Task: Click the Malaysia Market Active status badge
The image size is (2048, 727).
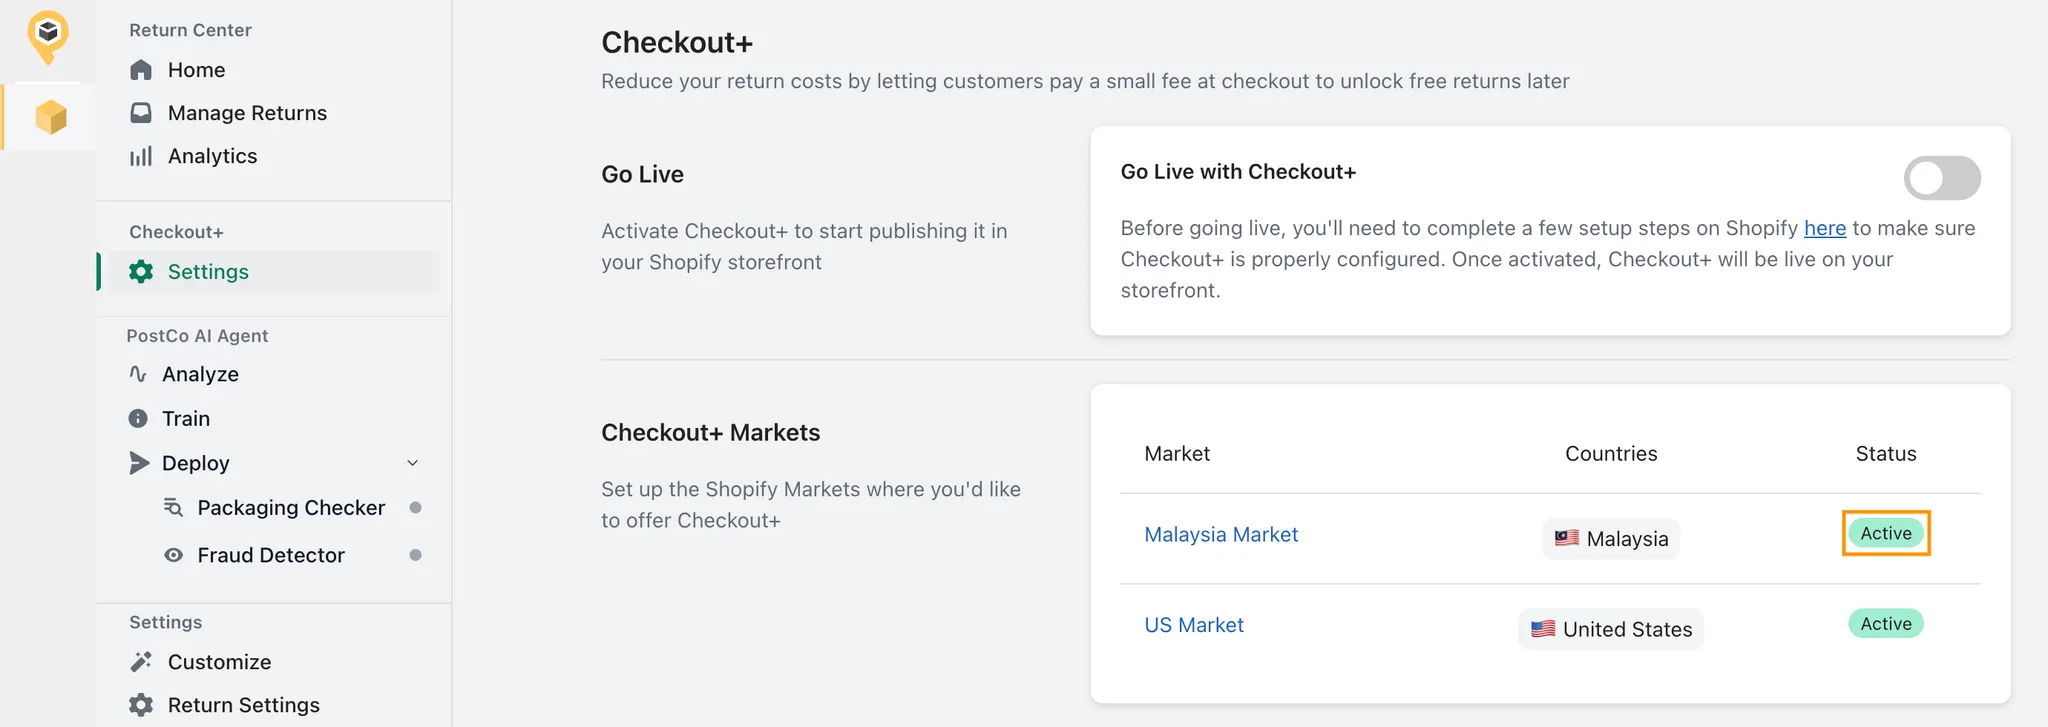Action: click(1885, 533)
